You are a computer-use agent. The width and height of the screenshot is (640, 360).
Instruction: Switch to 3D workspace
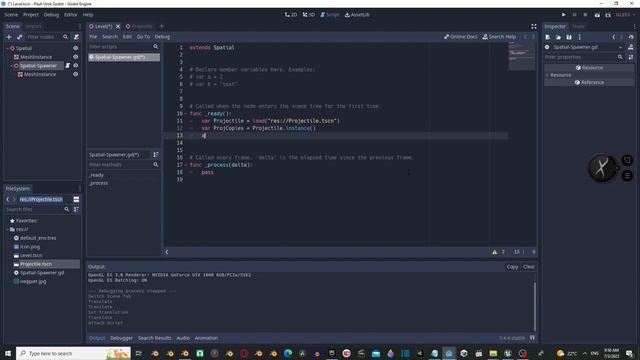click(309, 15)
